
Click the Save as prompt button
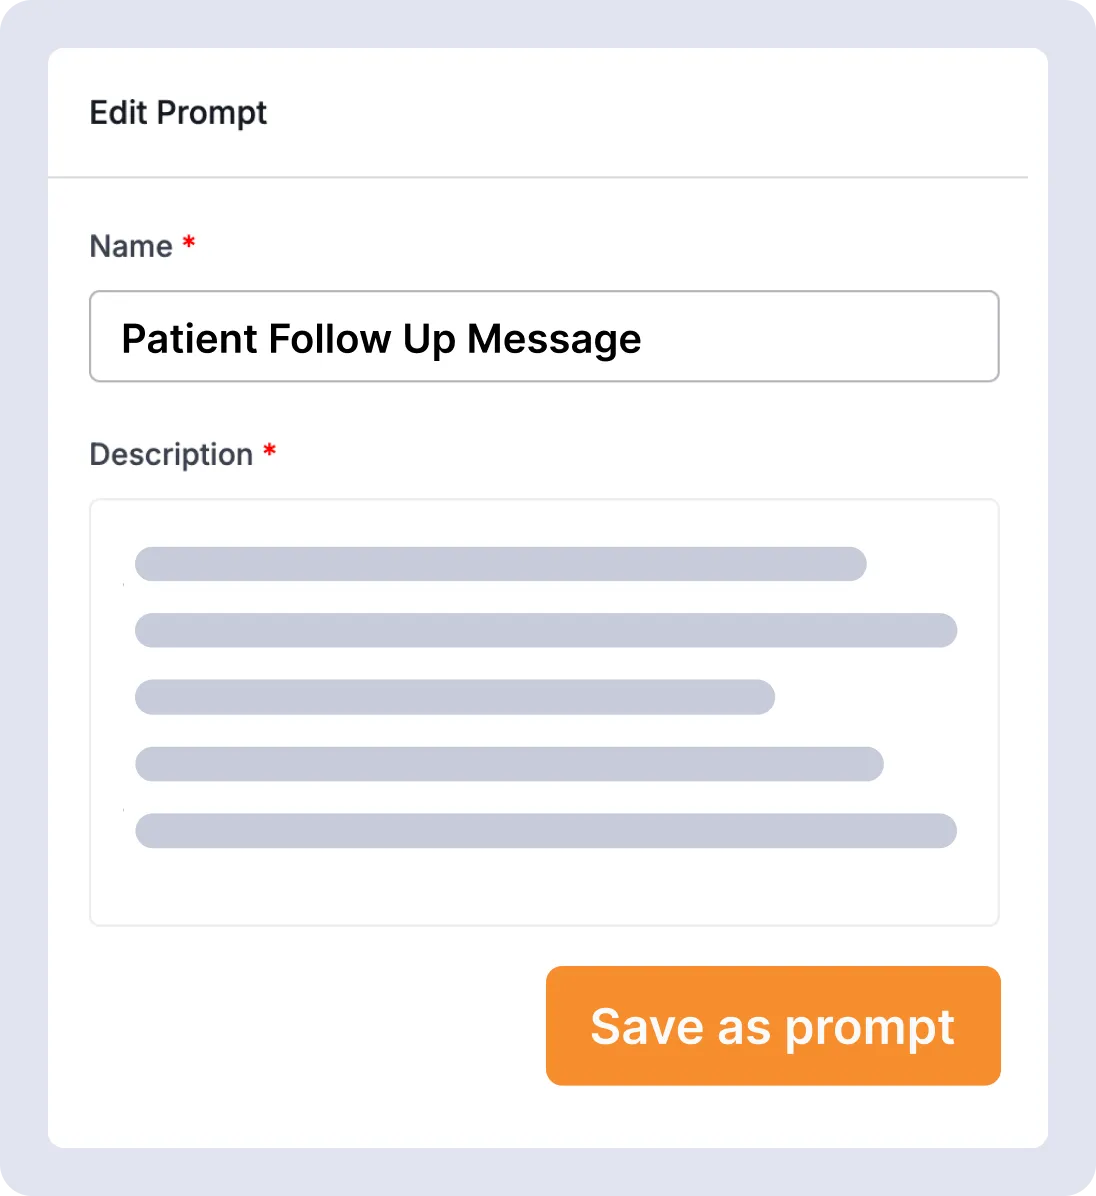[x=772, y=1025]
